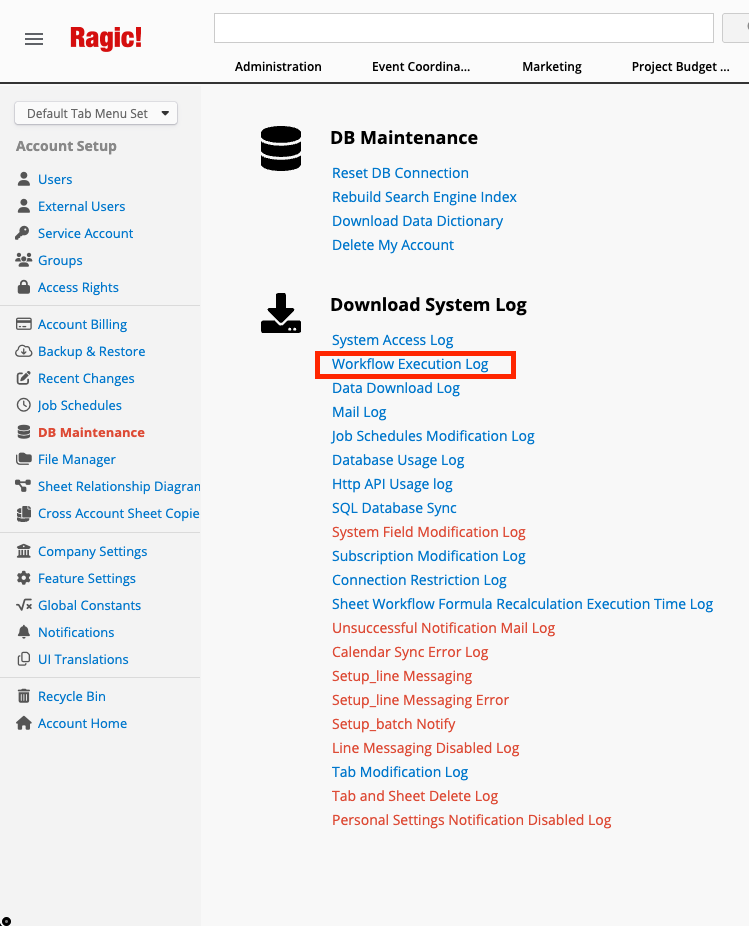The image size is (749, 926).
Task: Open the Default Tab Menu Set dropdown
Action: pos(95,113)
